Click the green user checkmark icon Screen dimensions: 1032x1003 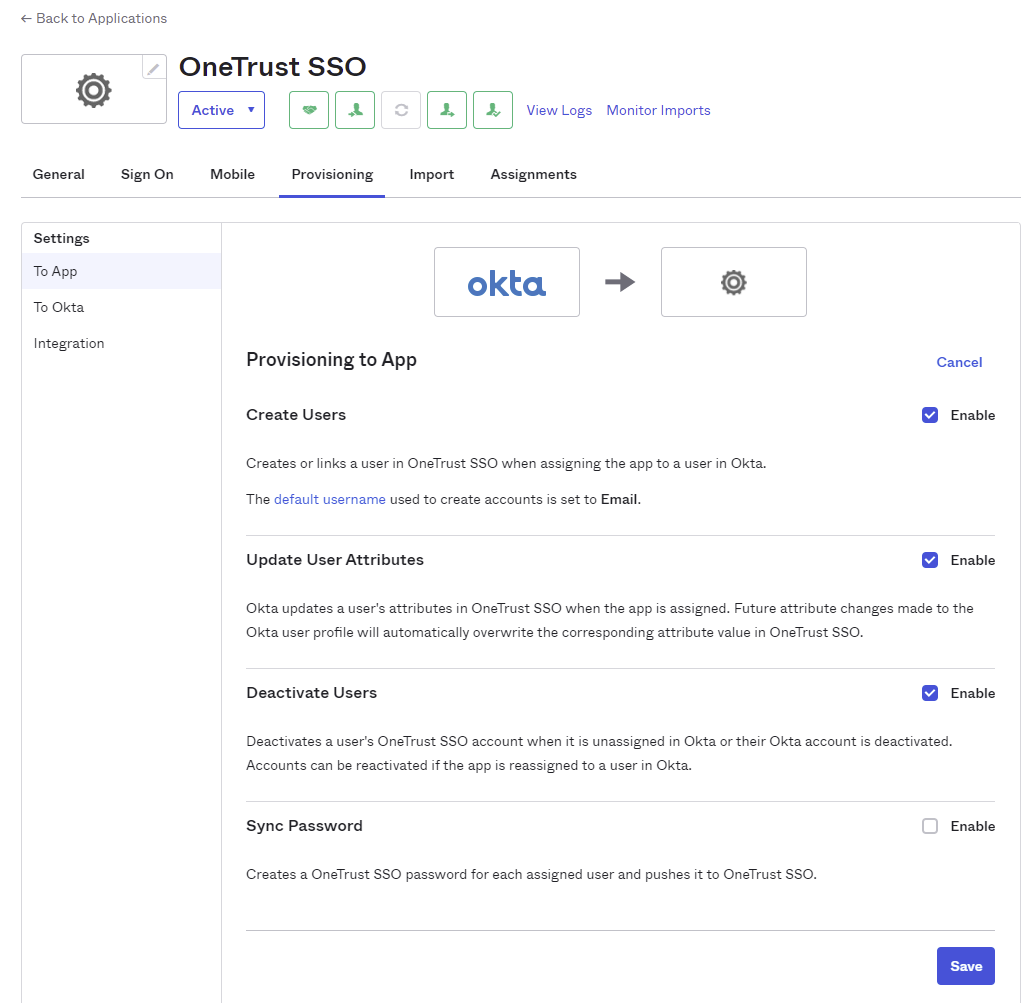[493, 110]
